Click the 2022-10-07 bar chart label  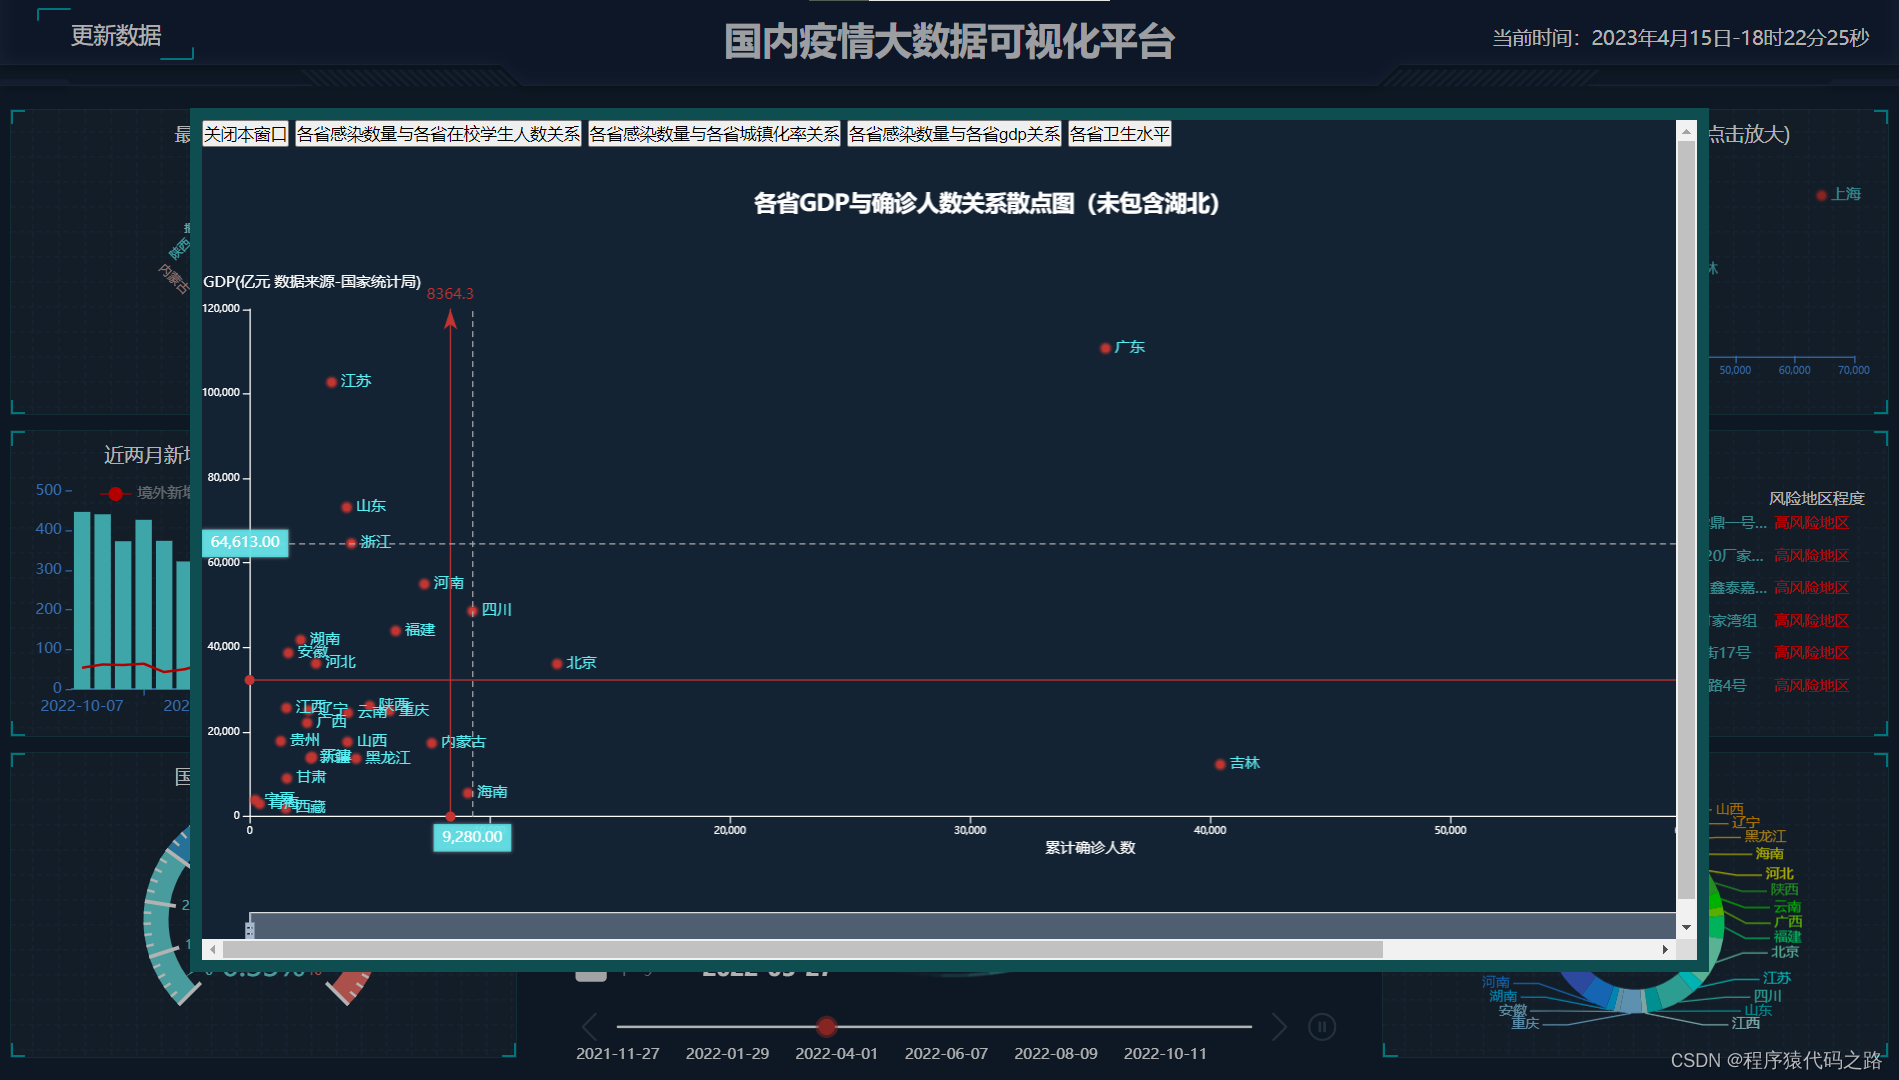pos(82,706)
